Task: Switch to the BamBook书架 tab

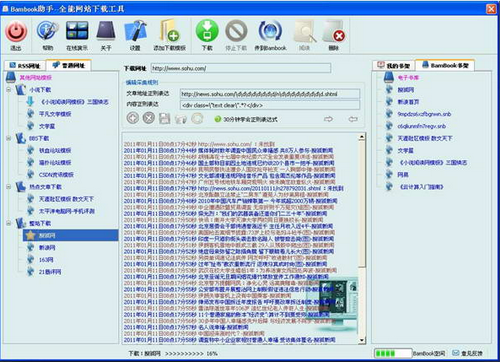Action: (445, 65)
